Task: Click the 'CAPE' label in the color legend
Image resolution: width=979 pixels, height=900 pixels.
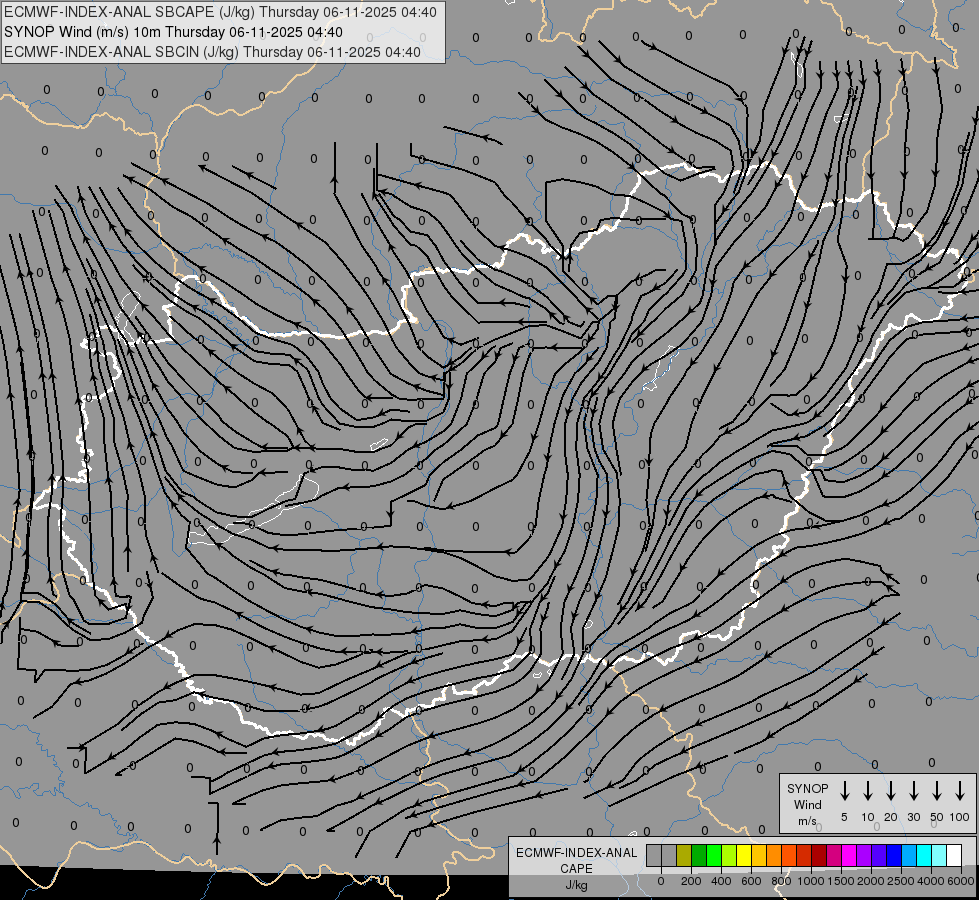Action: [x=576, y=868]
